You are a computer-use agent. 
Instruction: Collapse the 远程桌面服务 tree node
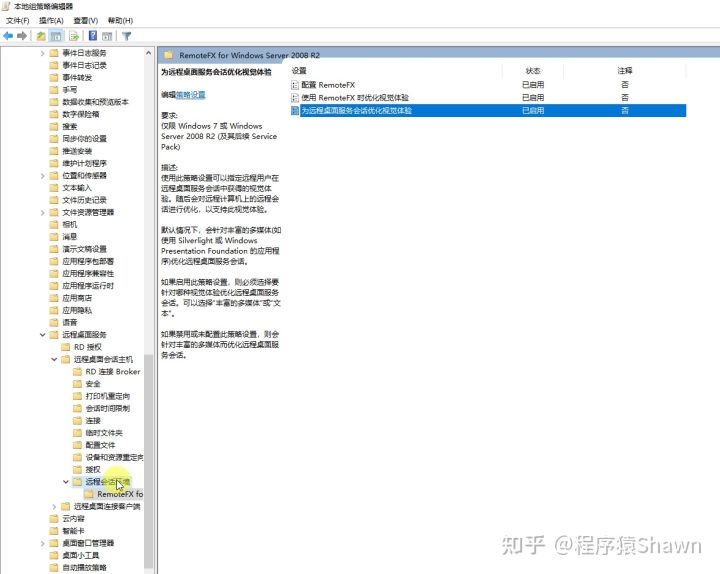point(42,335)
